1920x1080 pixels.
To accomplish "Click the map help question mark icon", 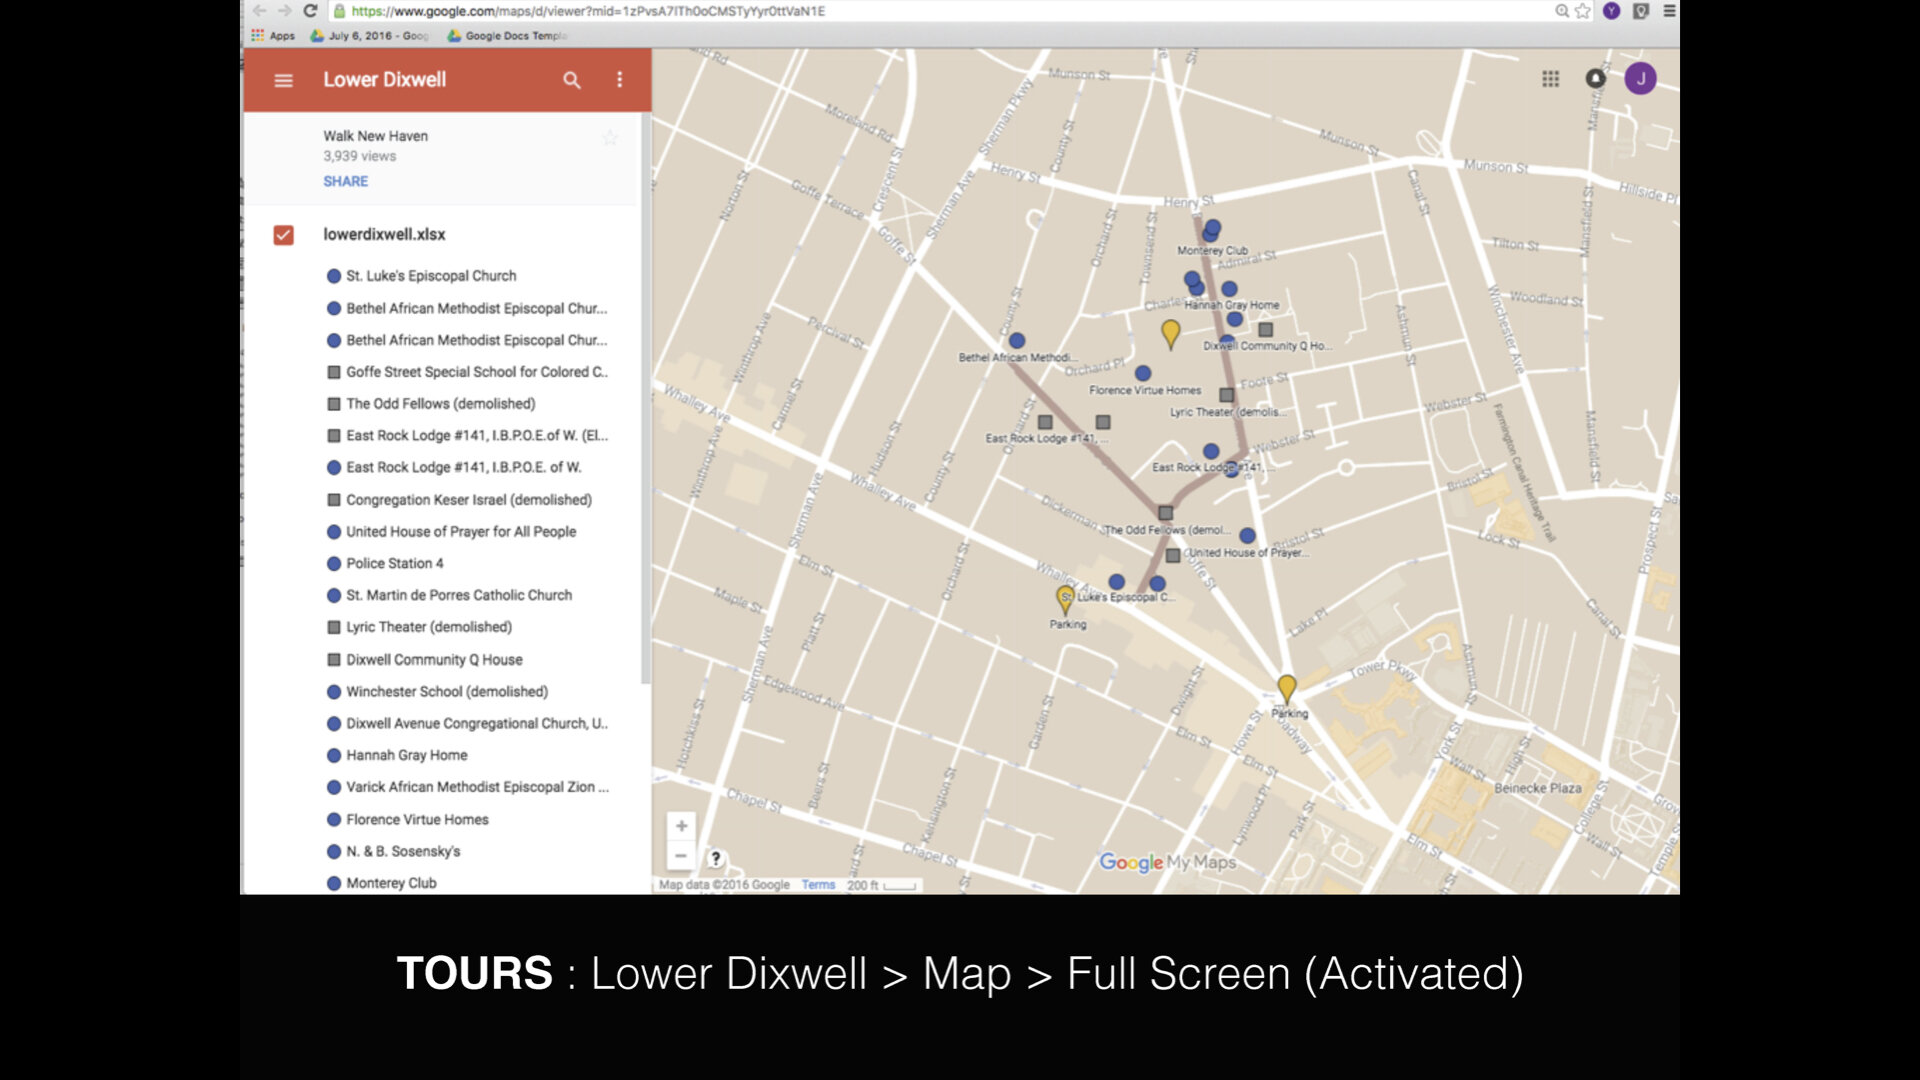I will pyautogui.click(x=716, y=858).
